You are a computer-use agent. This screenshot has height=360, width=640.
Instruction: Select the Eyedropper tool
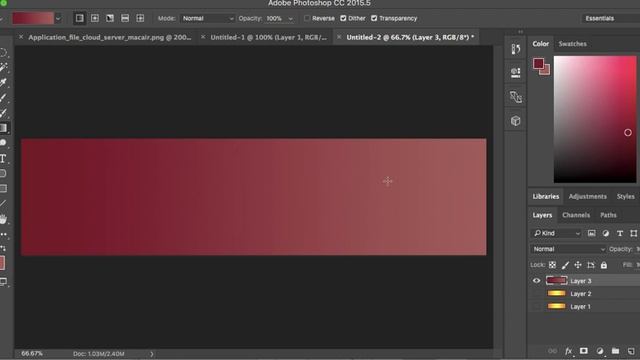3,82
